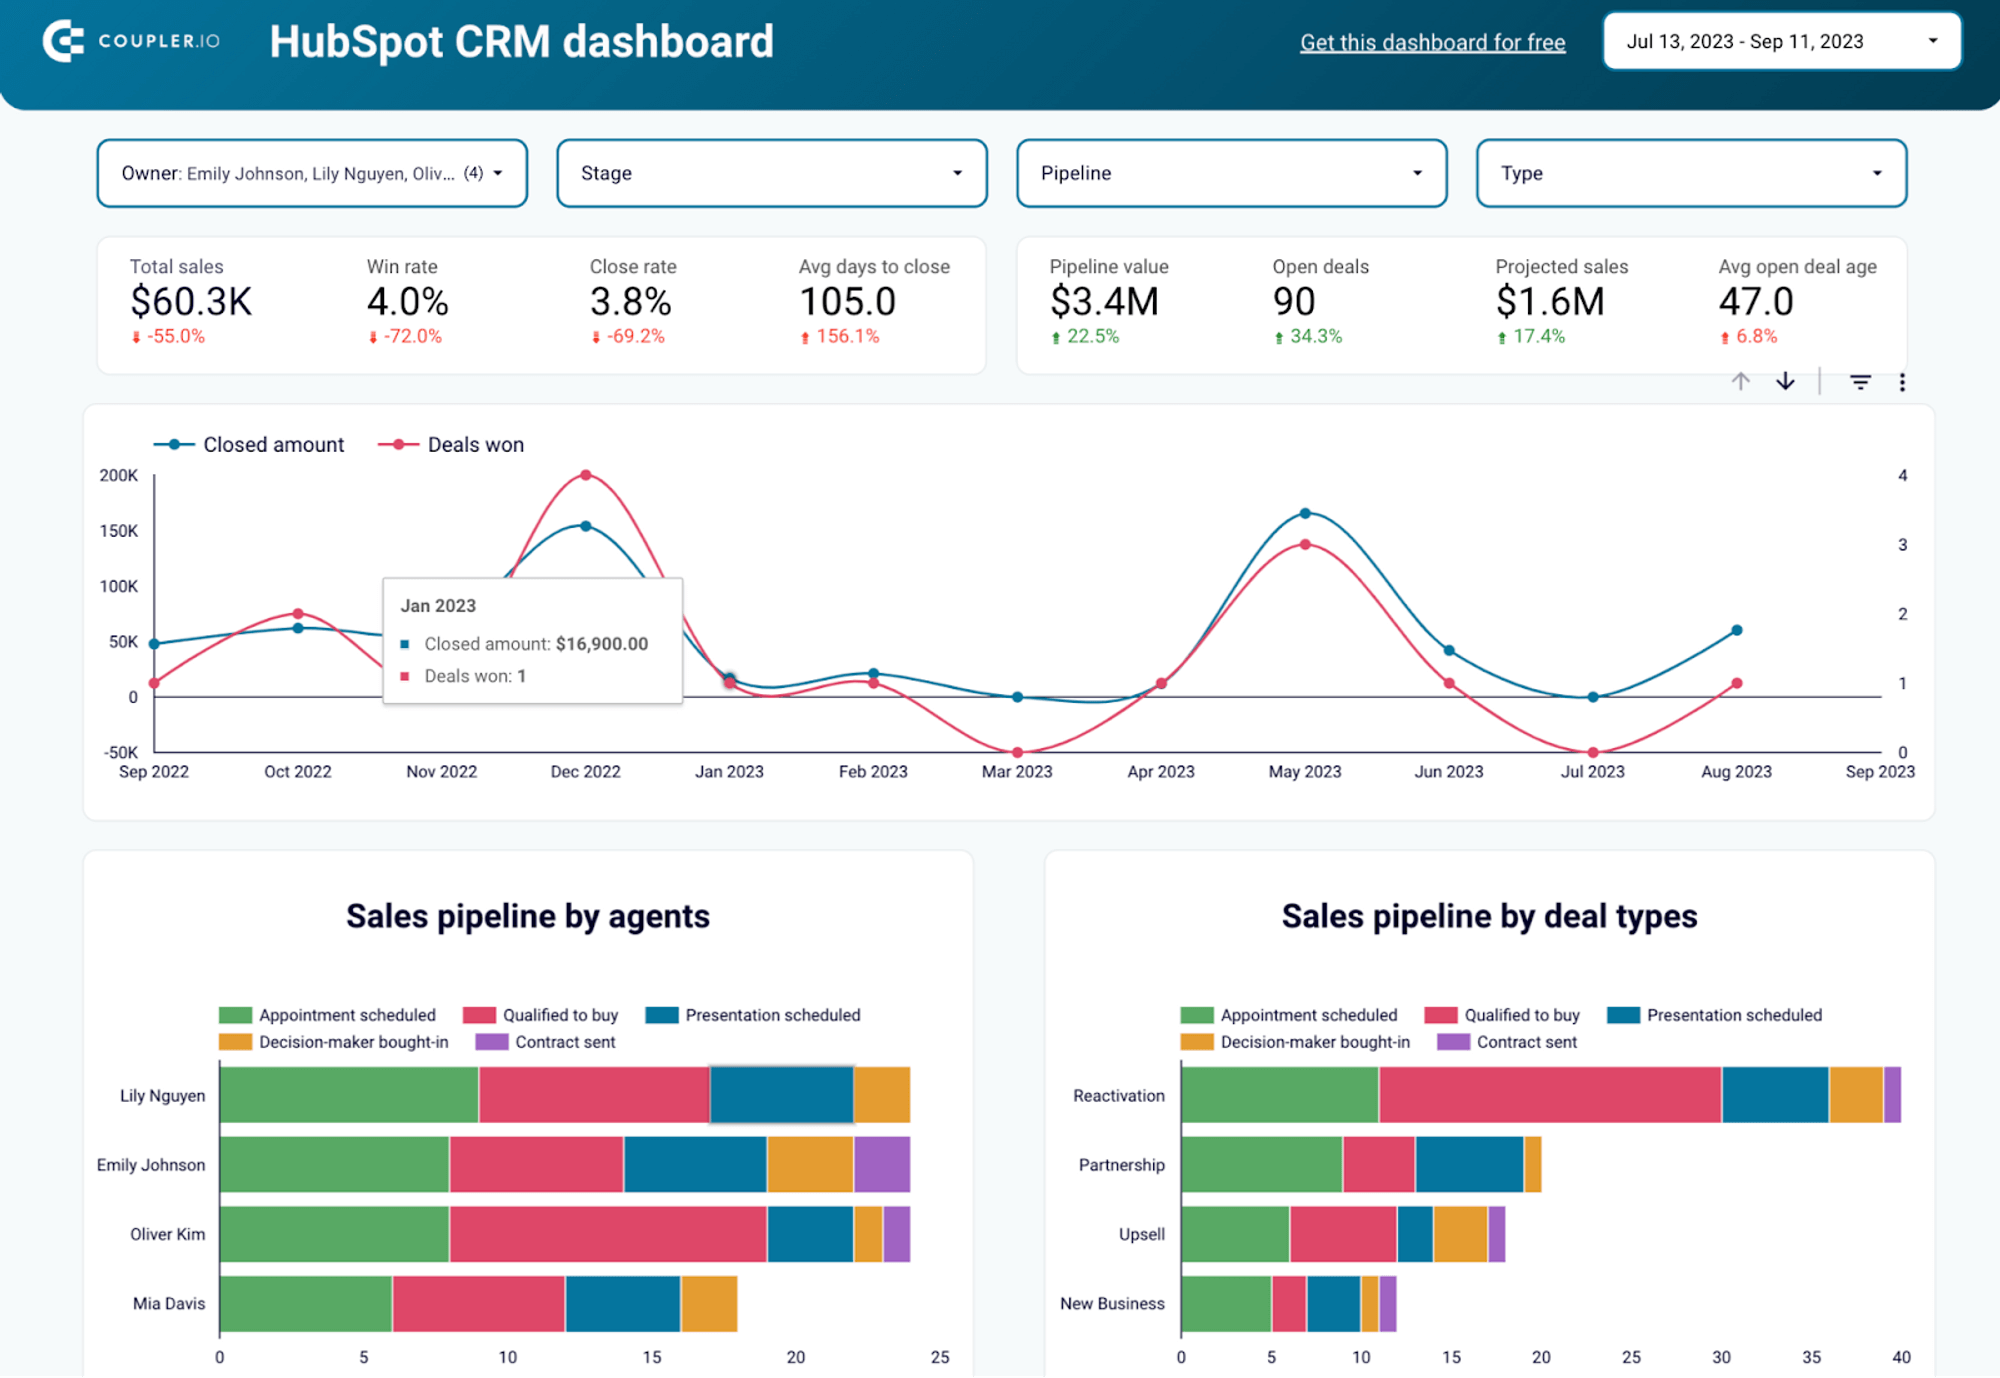Open the Owner filter dropdown
Viewport: 2000px width, 1378px height.
[311, 172]
